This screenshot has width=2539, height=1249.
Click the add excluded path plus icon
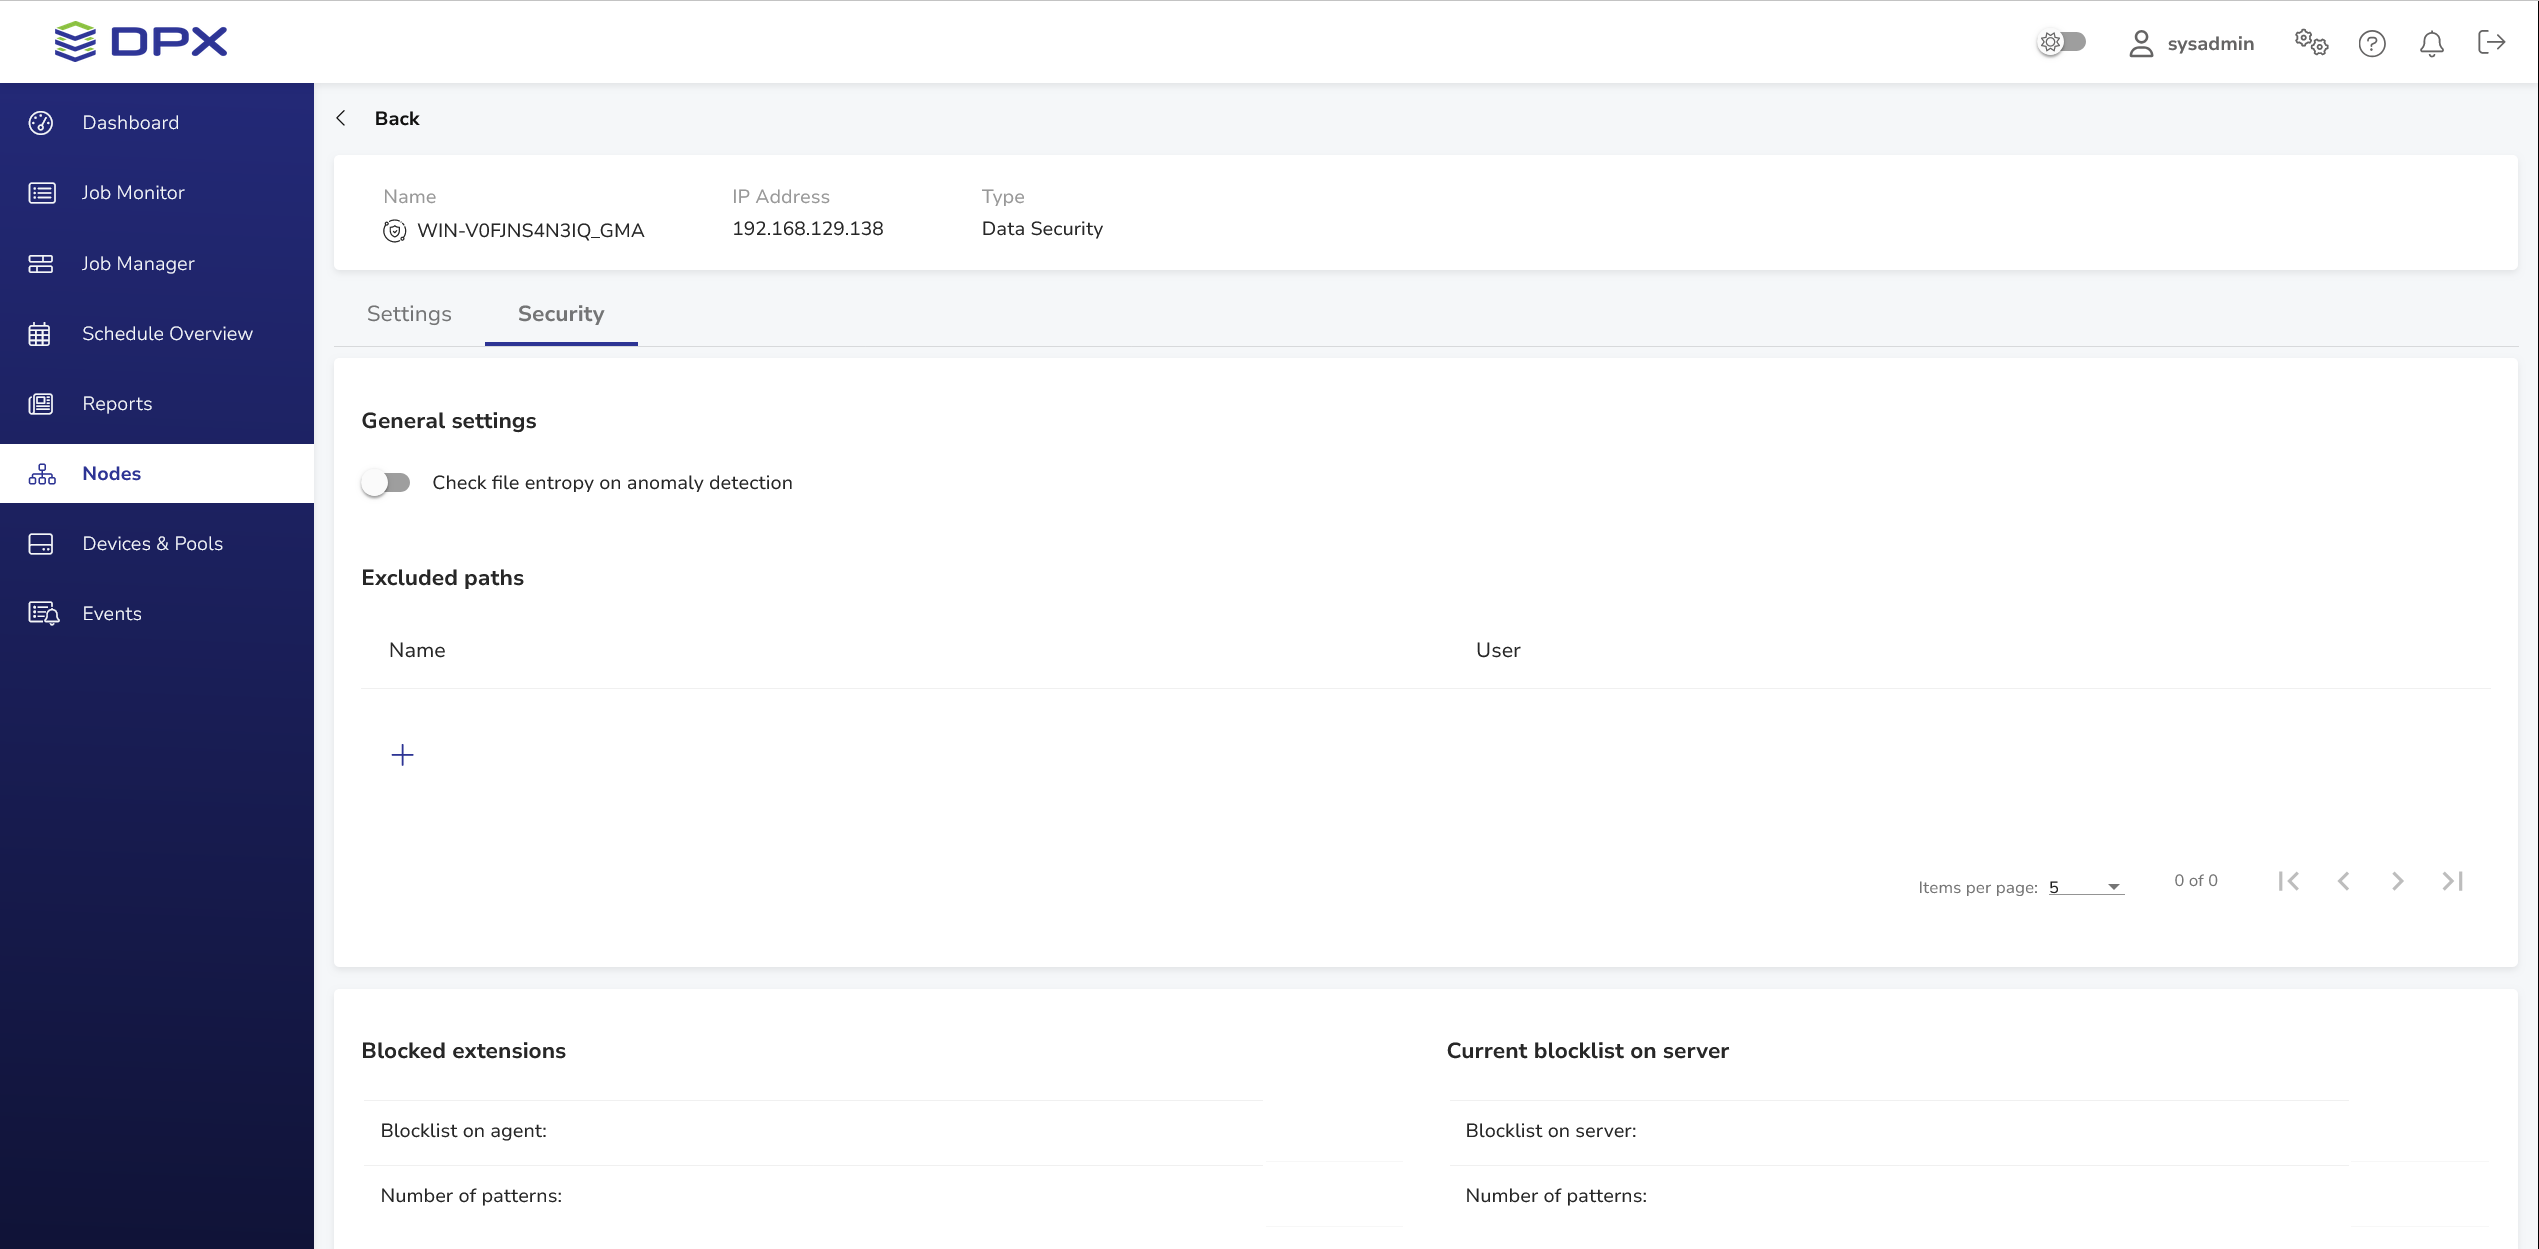point(402,755)
